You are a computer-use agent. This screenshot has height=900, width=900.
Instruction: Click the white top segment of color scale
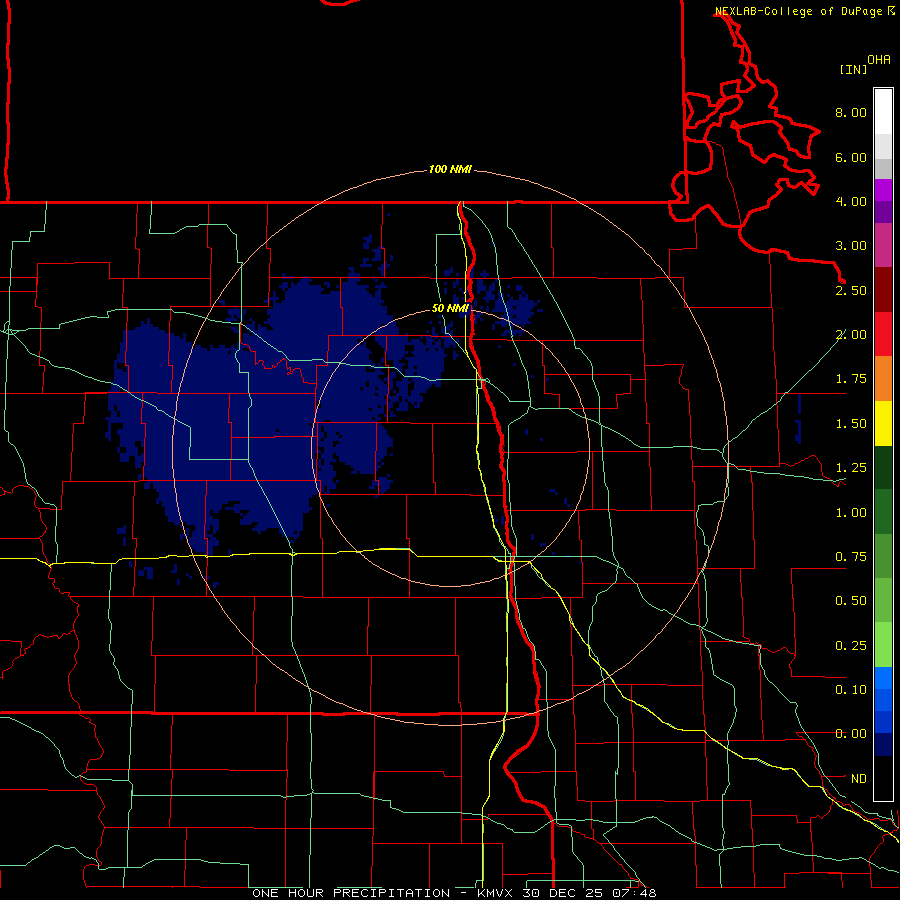(883, 112)
